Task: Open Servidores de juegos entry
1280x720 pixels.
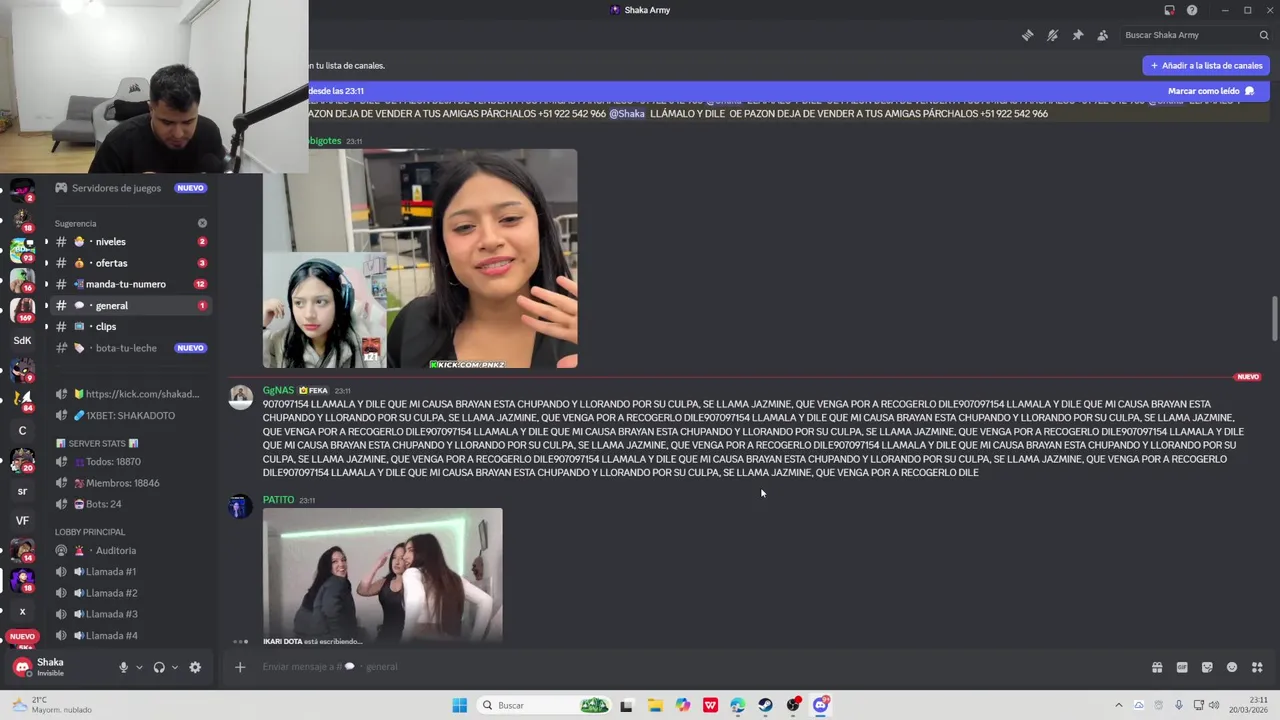Action: tap(129, 188)
